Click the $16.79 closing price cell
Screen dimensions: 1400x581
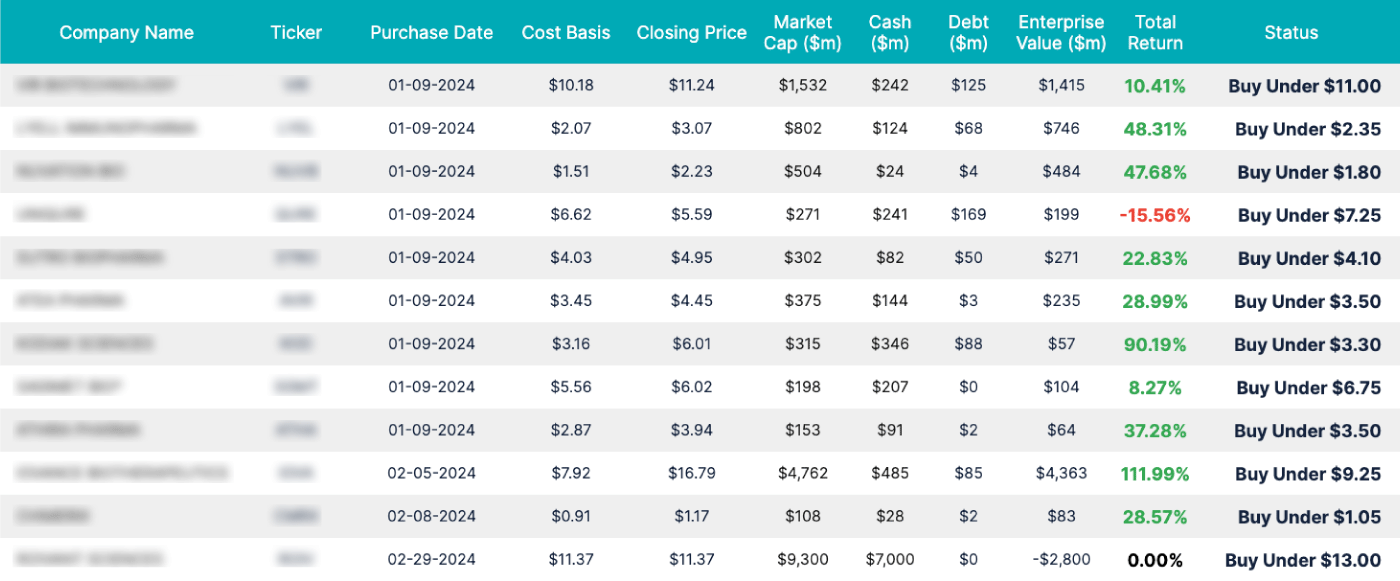[691, 474]
